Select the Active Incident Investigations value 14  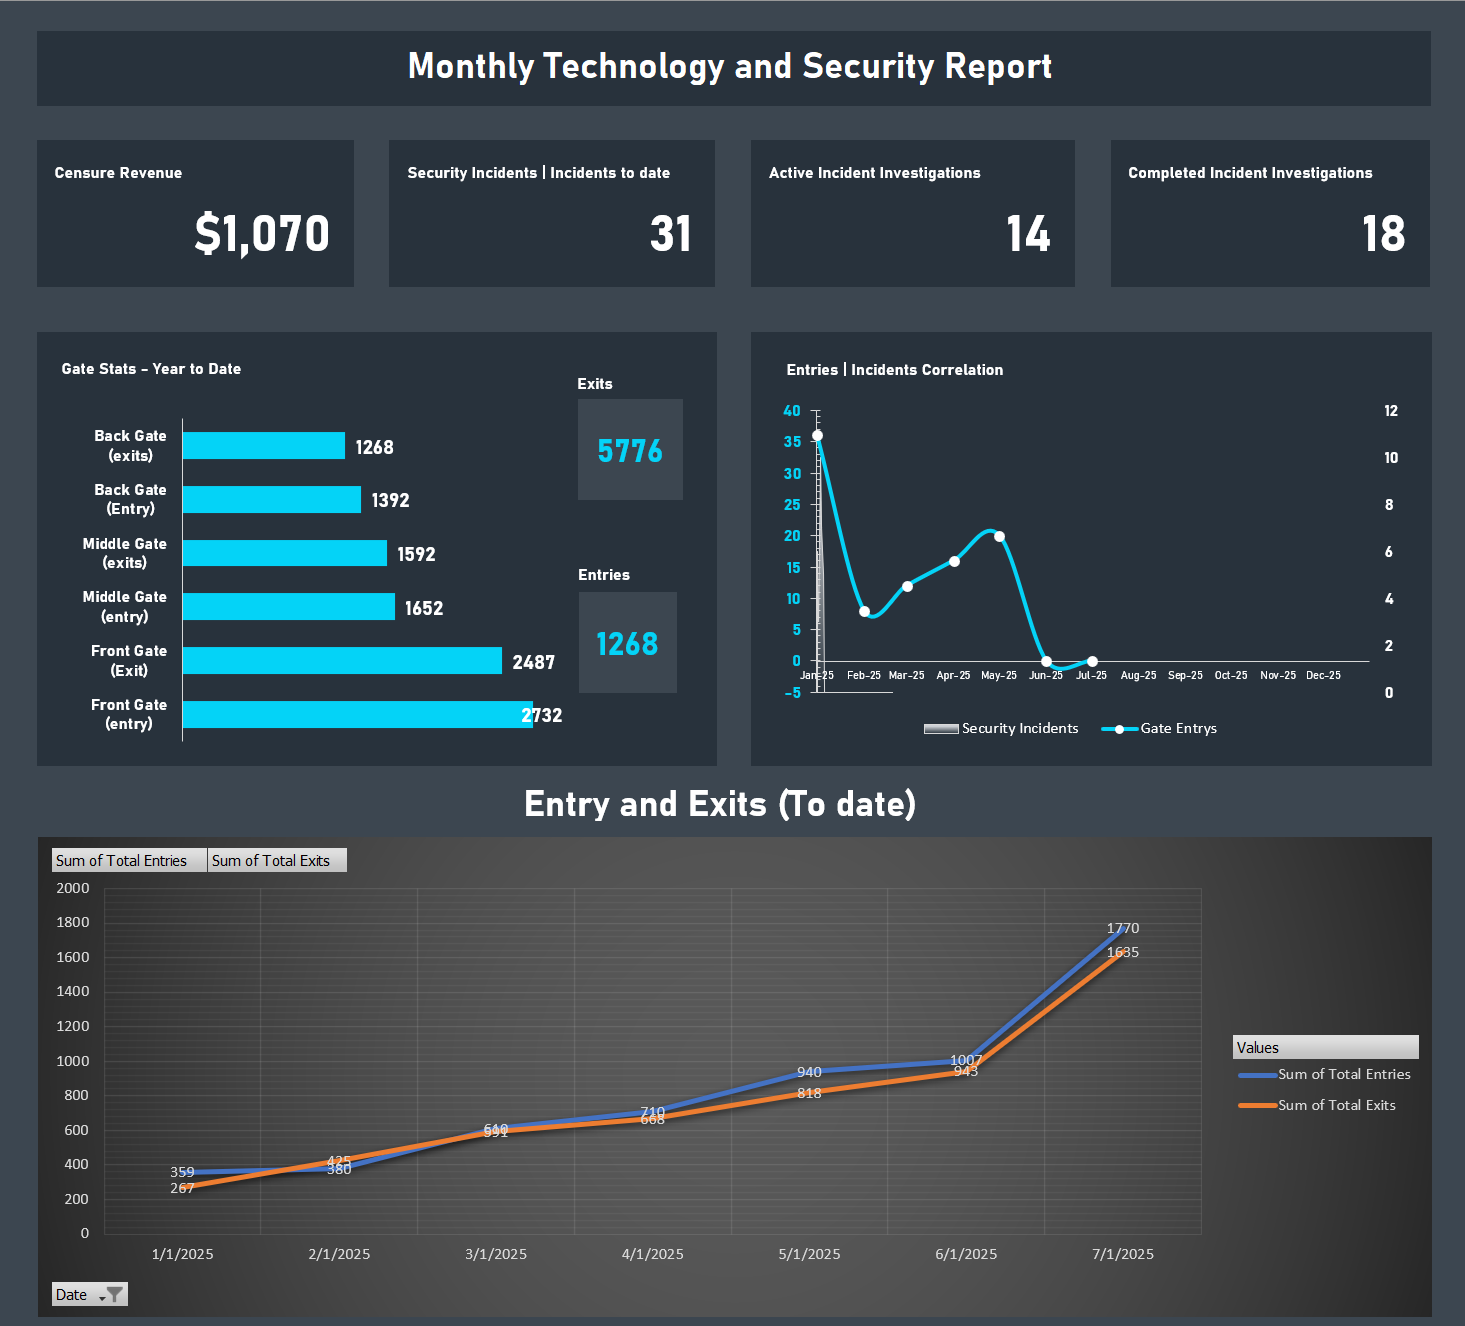pos(1028,234)
